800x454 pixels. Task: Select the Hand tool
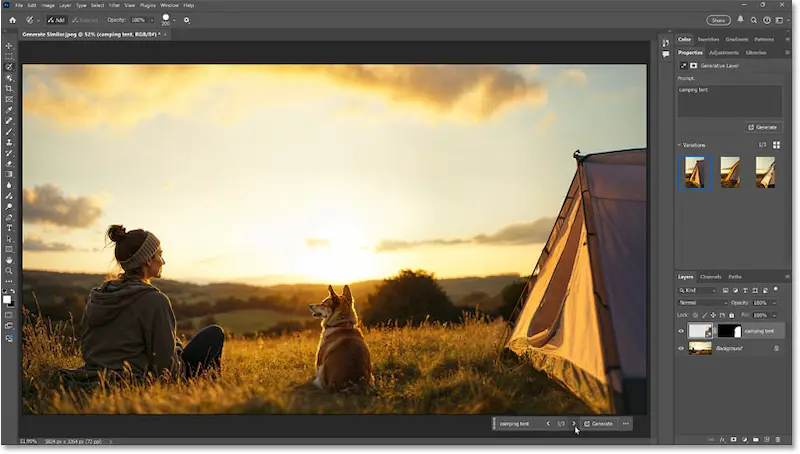point(9,260)
